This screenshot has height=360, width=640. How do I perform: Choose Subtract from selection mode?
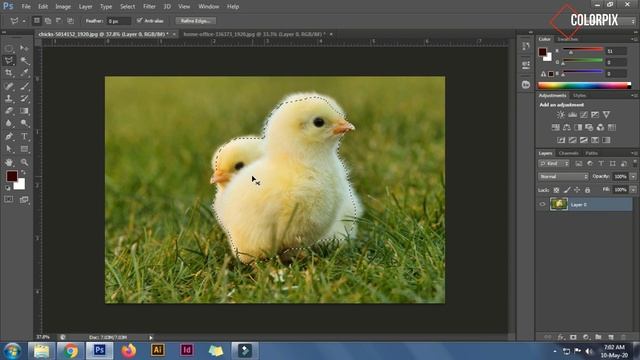point(59,20)
